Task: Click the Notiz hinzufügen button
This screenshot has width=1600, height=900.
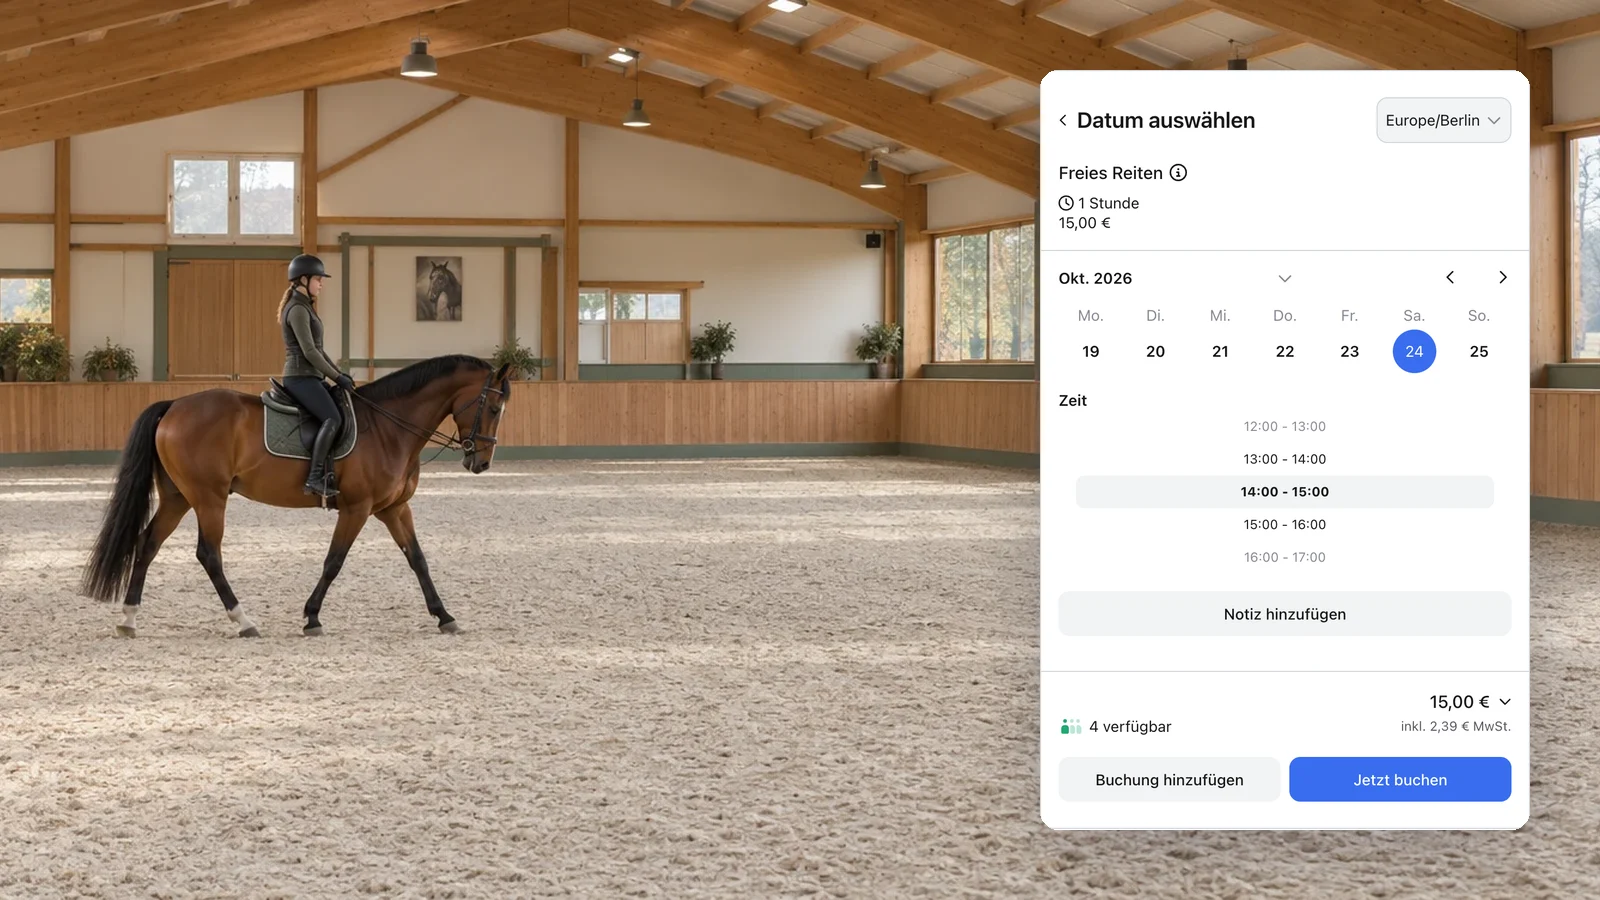Action: click(1285, 614)
